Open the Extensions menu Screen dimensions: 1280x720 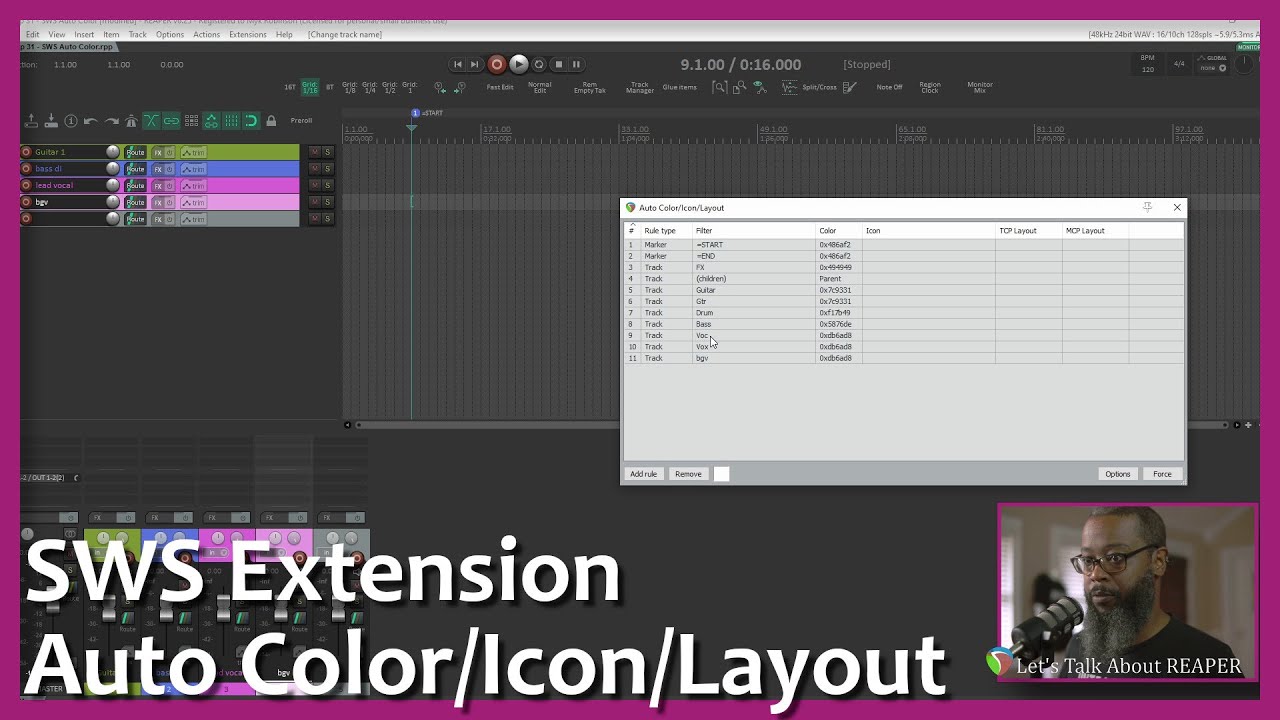pos(248,34)
